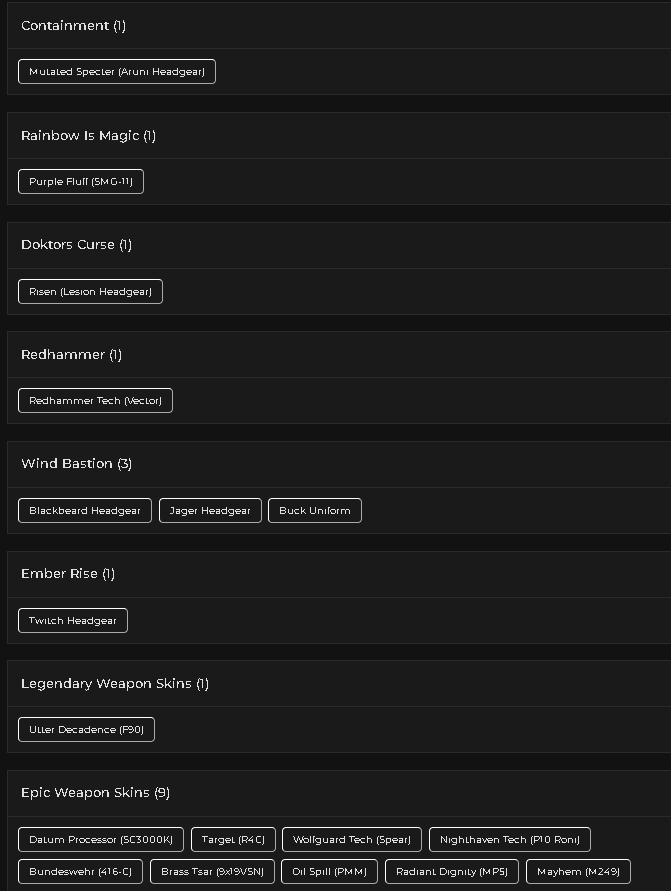Click the Buck Uniform tag

click(x=315, y=510)
